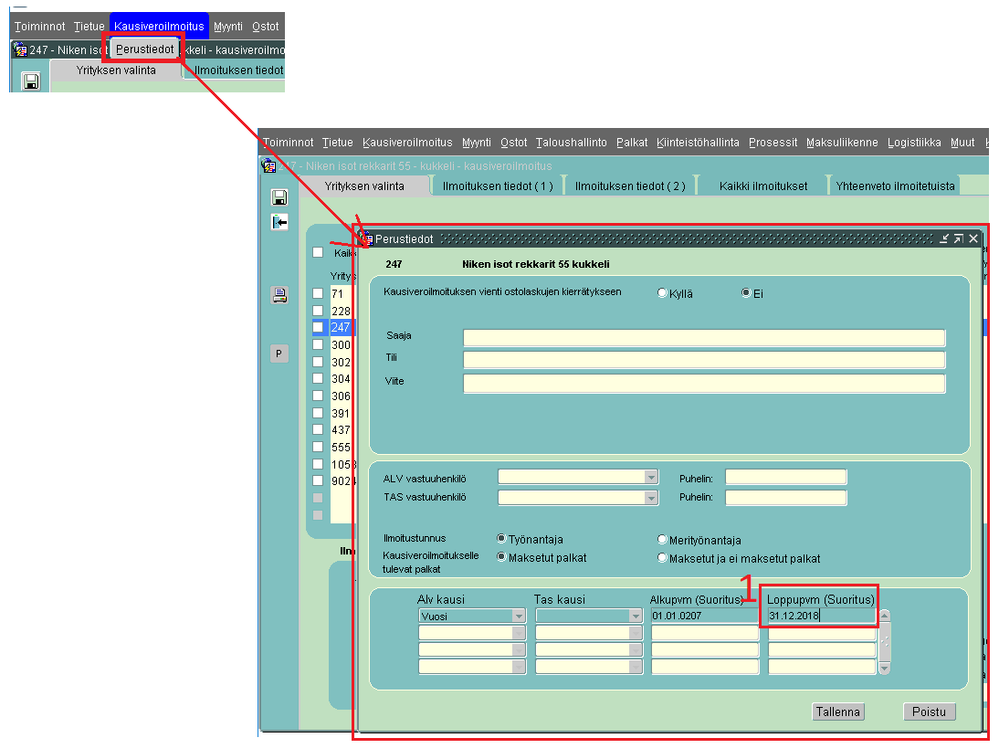Click the save diskette icon in top-left snippet
Screen dimensions: 999x750
(x=31, y=81)
